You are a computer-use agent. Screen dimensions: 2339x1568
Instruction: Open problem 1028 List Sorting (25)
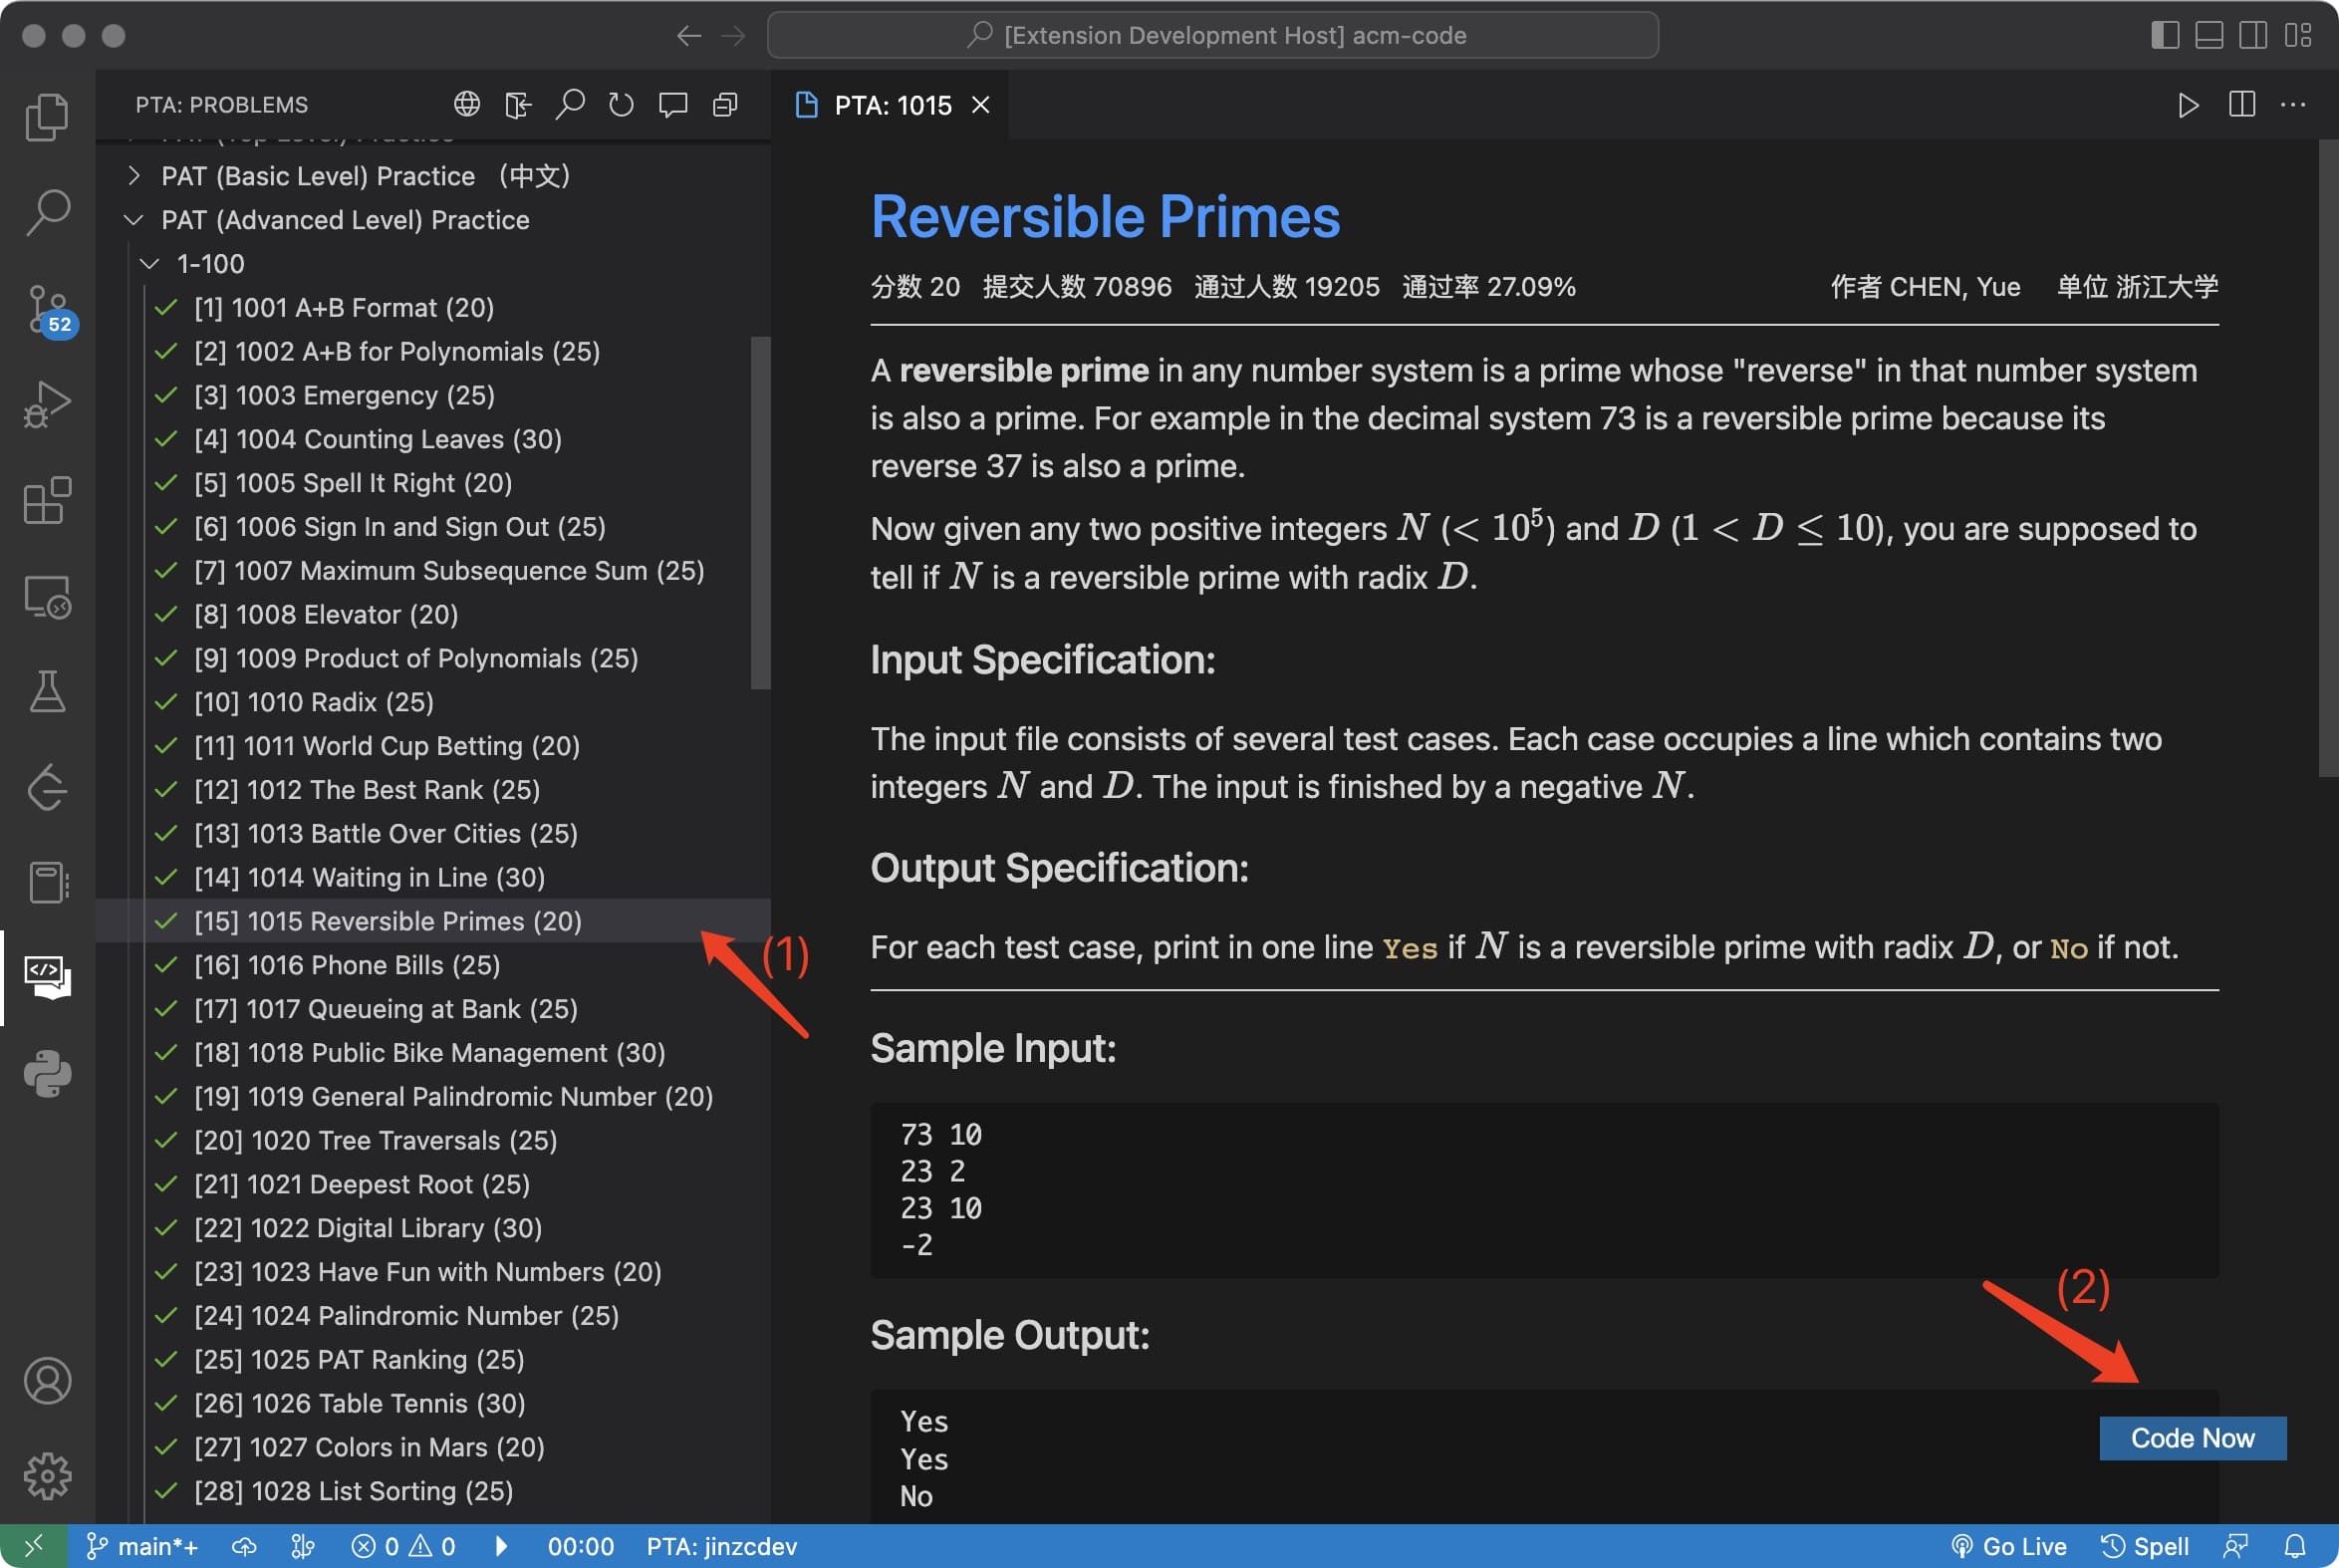[x=433, y=1491]
